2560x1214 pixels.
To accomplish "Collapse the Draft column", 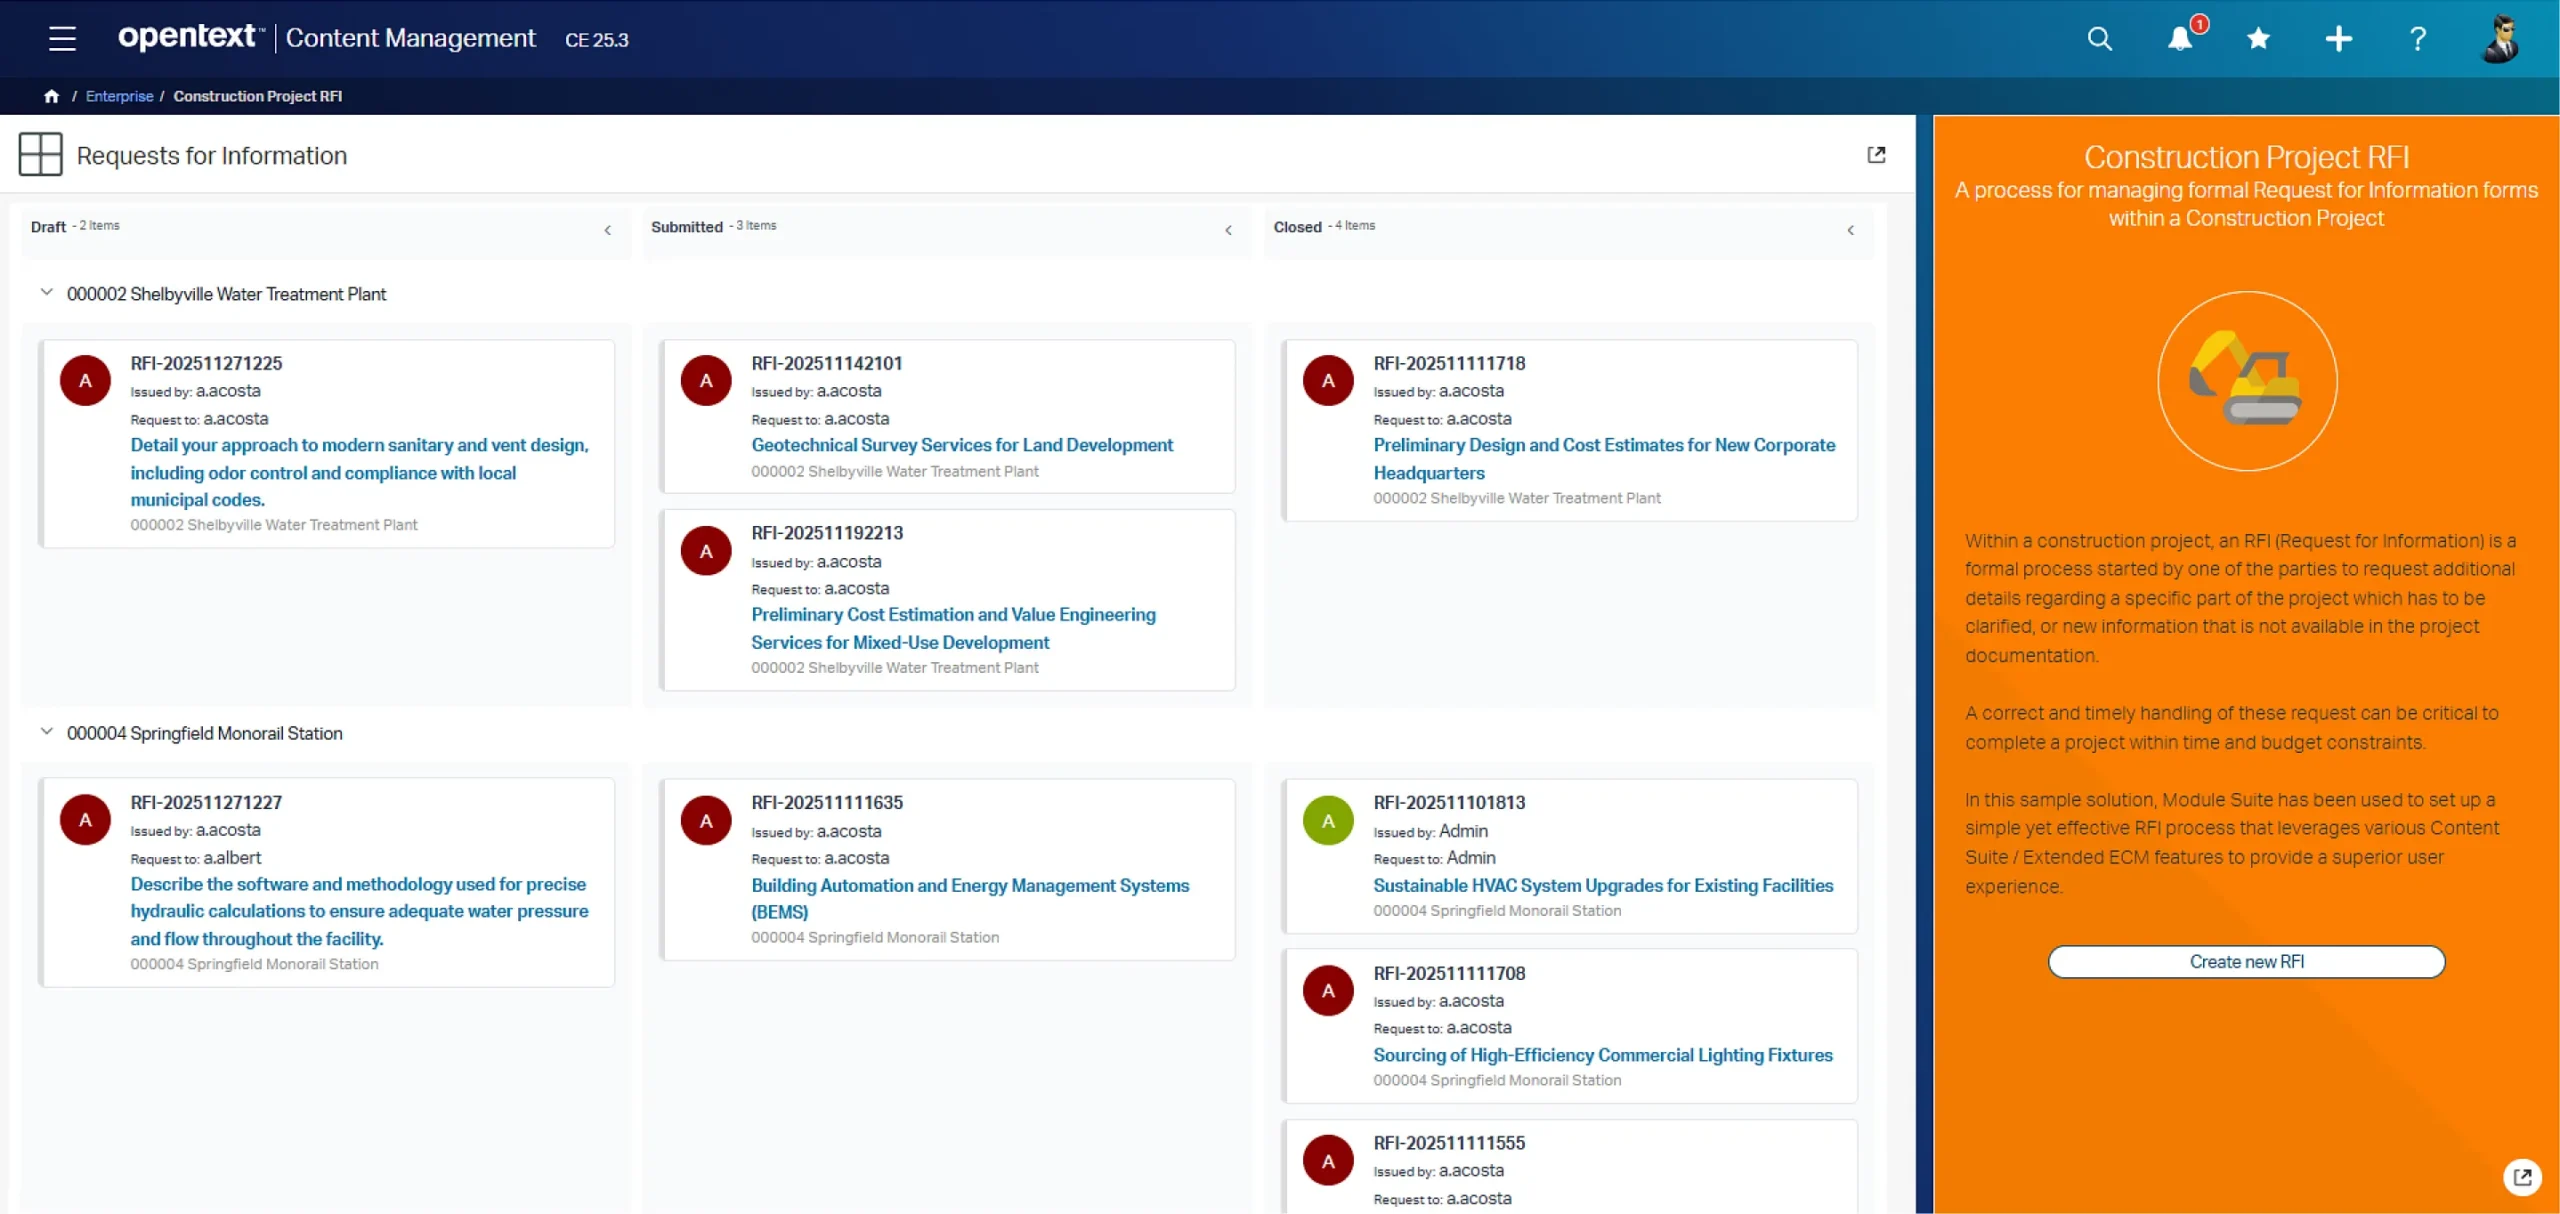I will [x=608, y=230].
